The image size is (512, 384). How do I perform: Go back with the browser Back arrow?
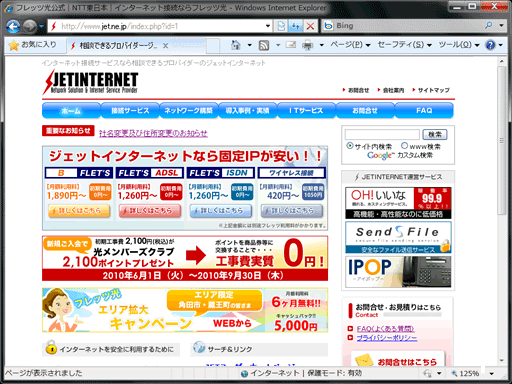pyautogui.click(x=13, y=26)
